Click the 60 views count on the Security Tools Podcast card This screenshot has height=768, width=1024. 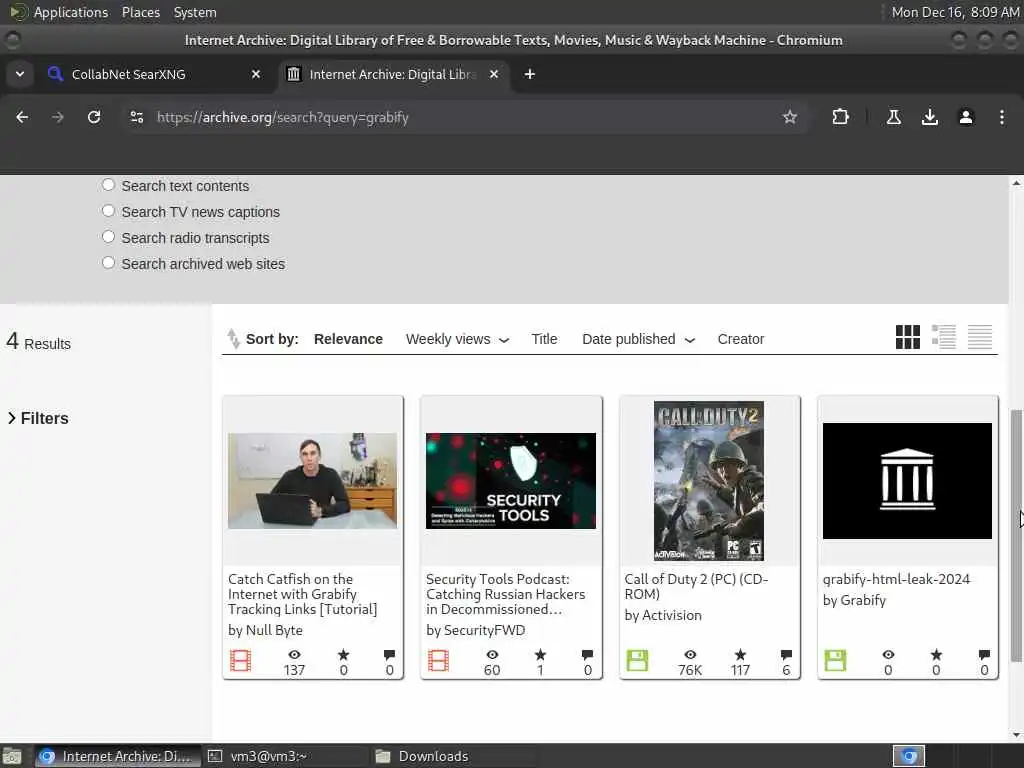pyautogui.click(x=492, y=670)
